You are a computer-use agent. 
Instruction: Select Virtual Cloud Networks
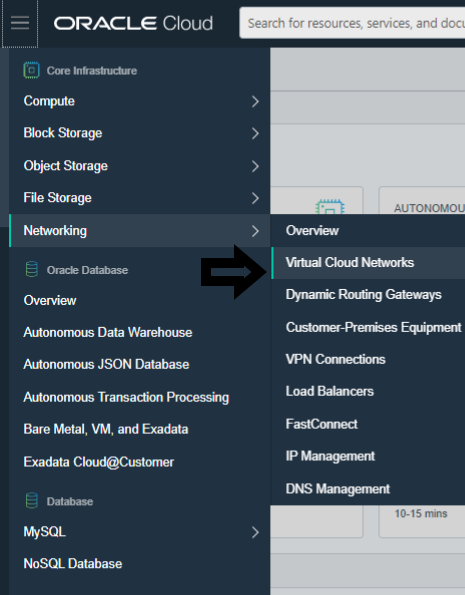[368, 263]
